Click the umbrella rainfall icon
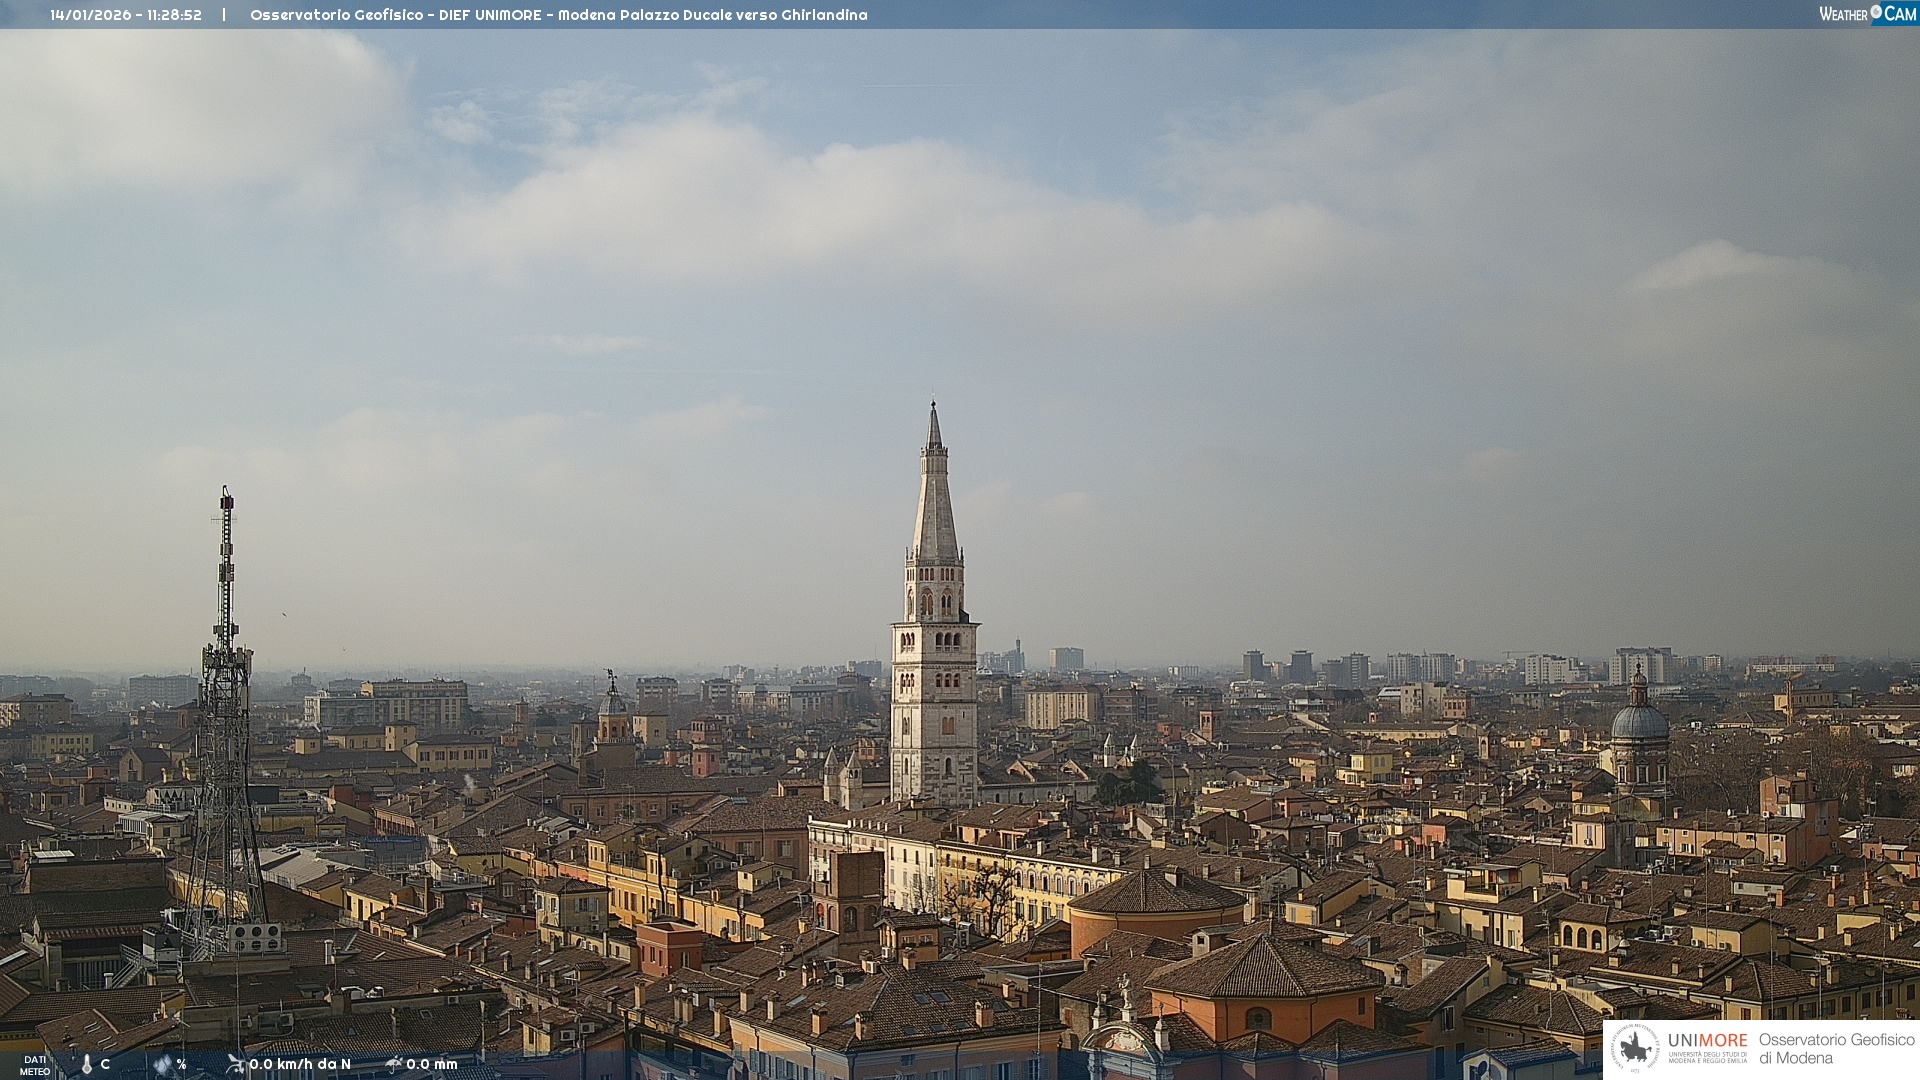Screen dimensions: 1920x1080 (x=394, y=1064)
